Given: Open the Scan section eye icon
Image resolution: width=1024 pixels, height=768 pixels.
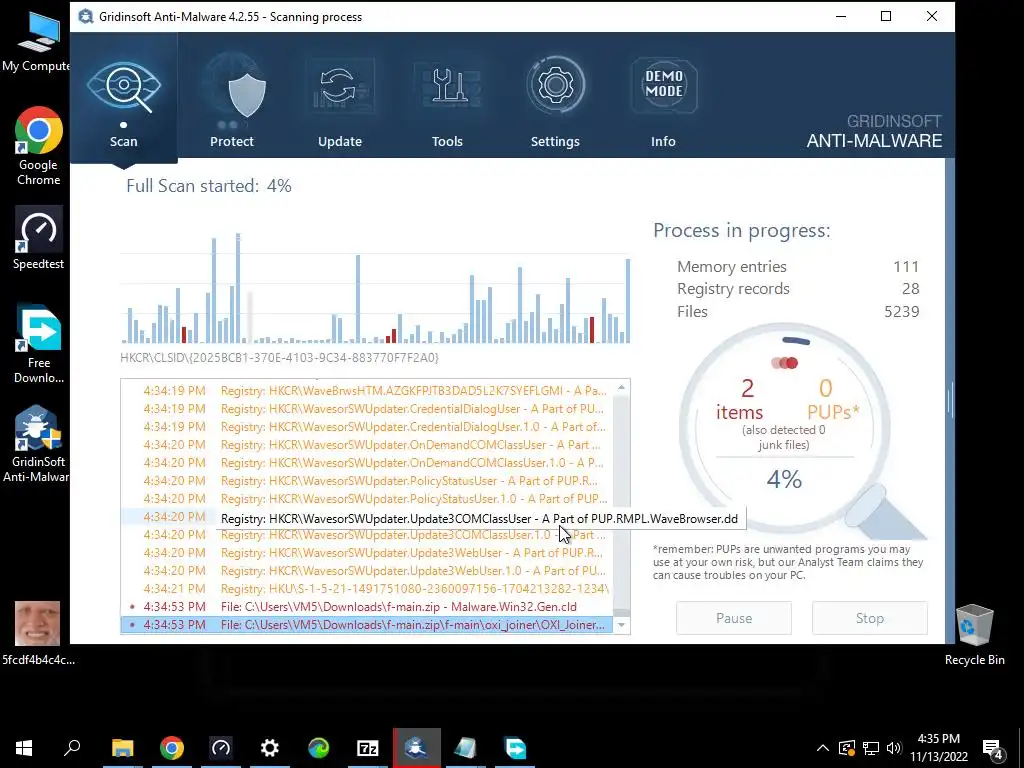Looking at the screenshot, I should [123, 88].
